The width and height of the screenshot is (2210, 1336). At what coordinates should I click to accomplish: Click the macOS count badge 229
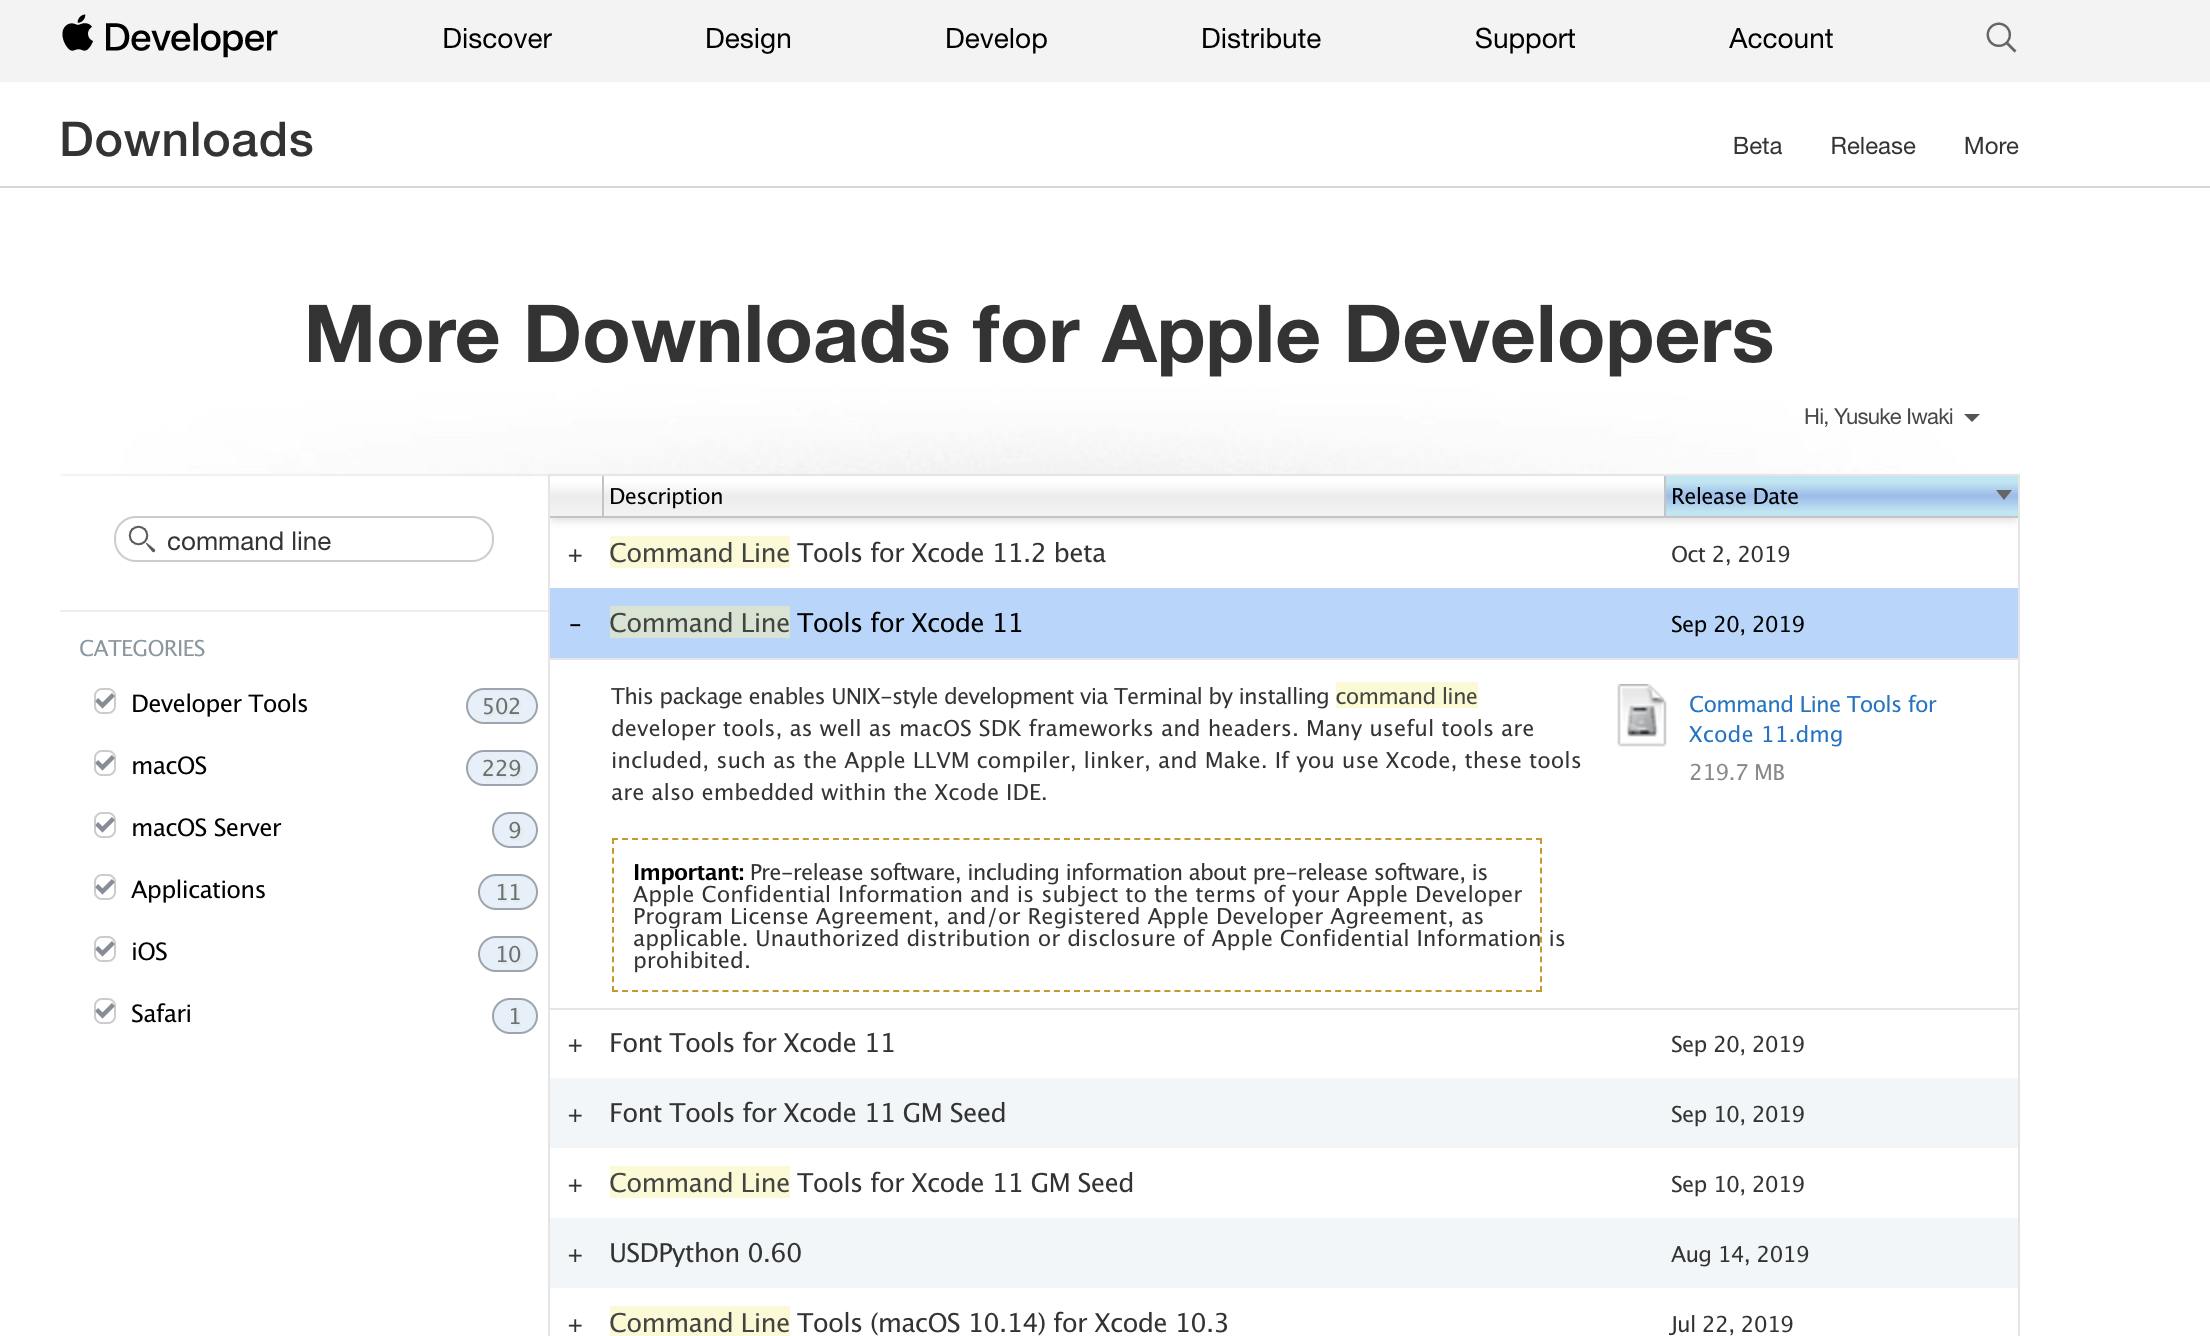pos(501,768)
